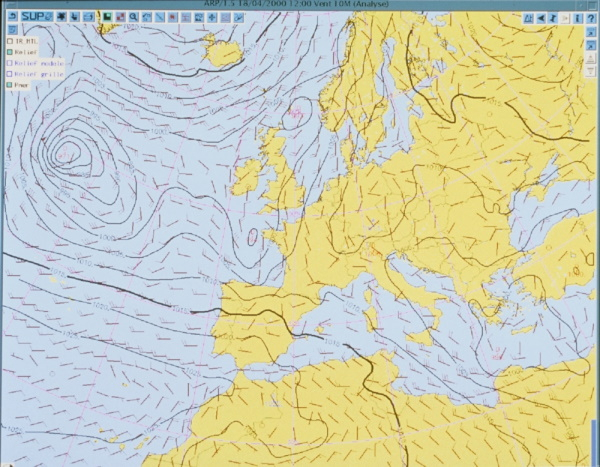Click the layer panel icon below back arrow
Viewport: 600px width, 467px height.
point(9,29)
